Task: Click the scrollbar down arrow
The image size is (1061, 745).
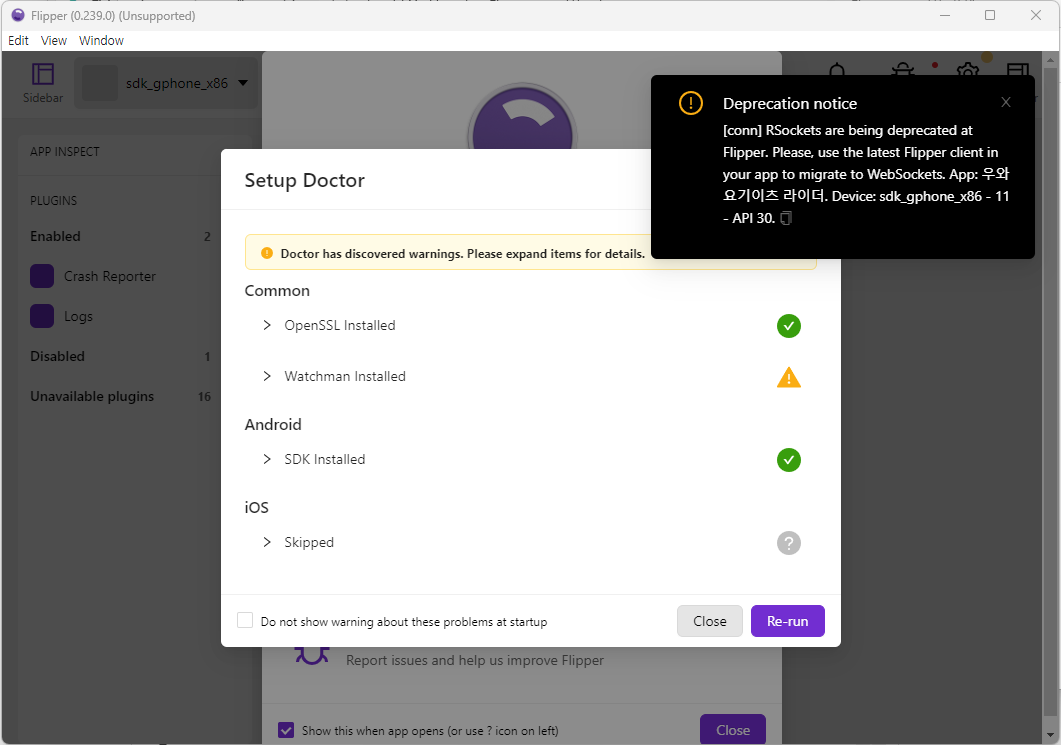Action: [x=1050, y=736]
